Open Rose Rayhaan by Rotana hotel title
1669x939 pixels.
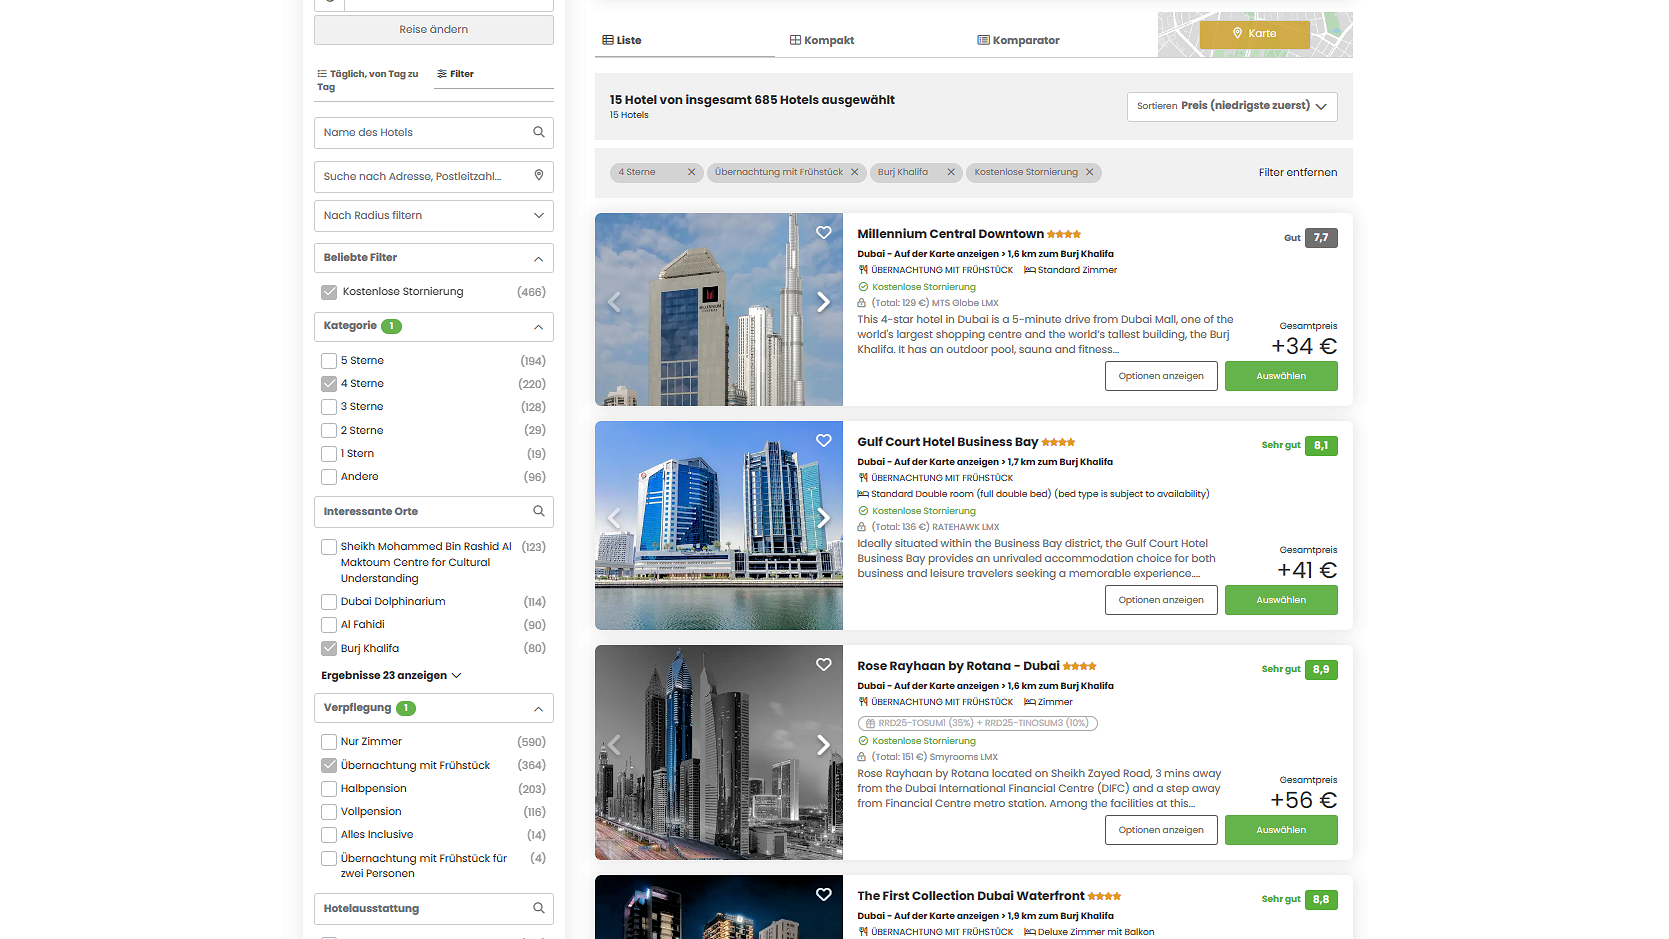click(x=958, y=666)
